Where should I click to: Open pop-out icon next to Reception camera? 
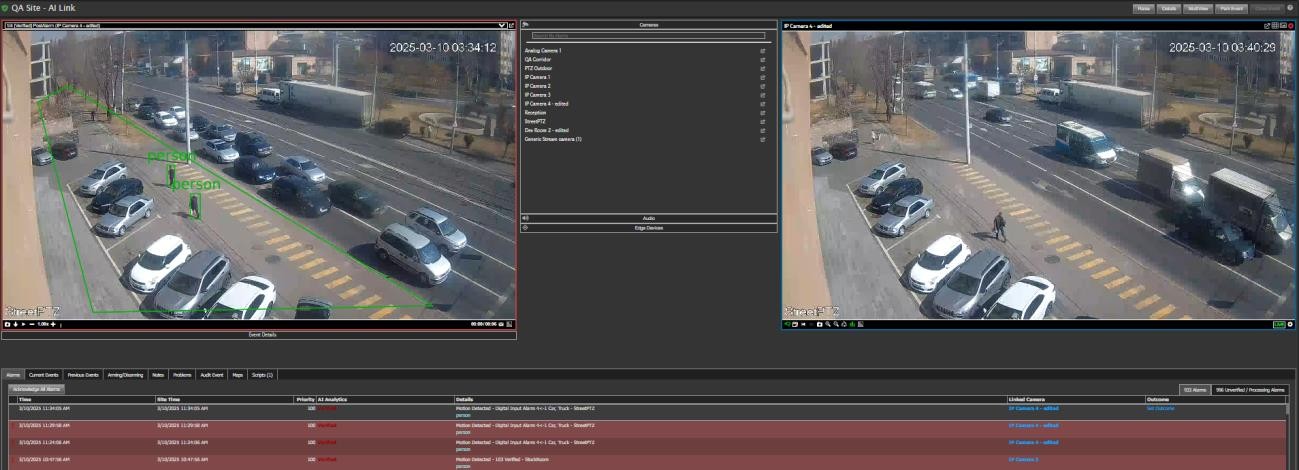pyautogui.click(x=763, y=113)
